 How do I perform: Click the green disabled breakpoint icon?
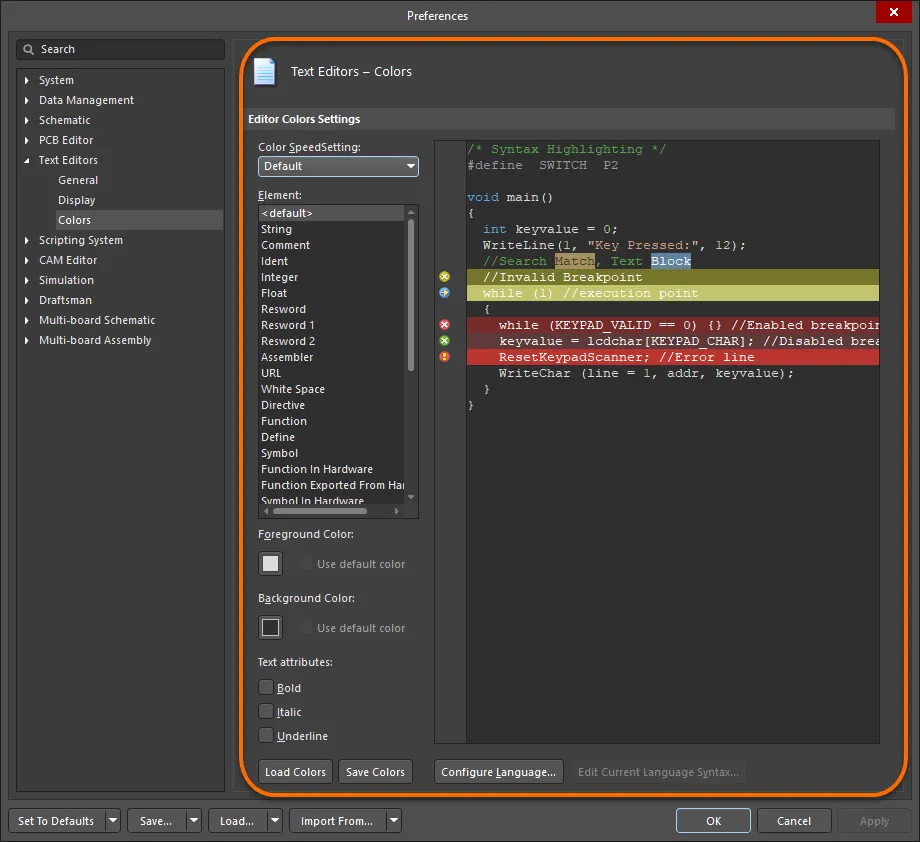(x=445, y=340)
